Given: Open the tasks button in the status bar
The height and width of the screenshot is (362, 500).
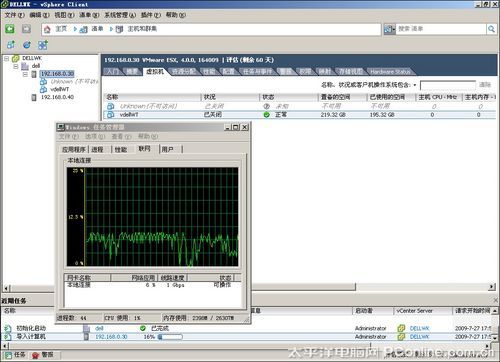Looking at the screenshot, I should pyautogui.click(x=15, y=355).
